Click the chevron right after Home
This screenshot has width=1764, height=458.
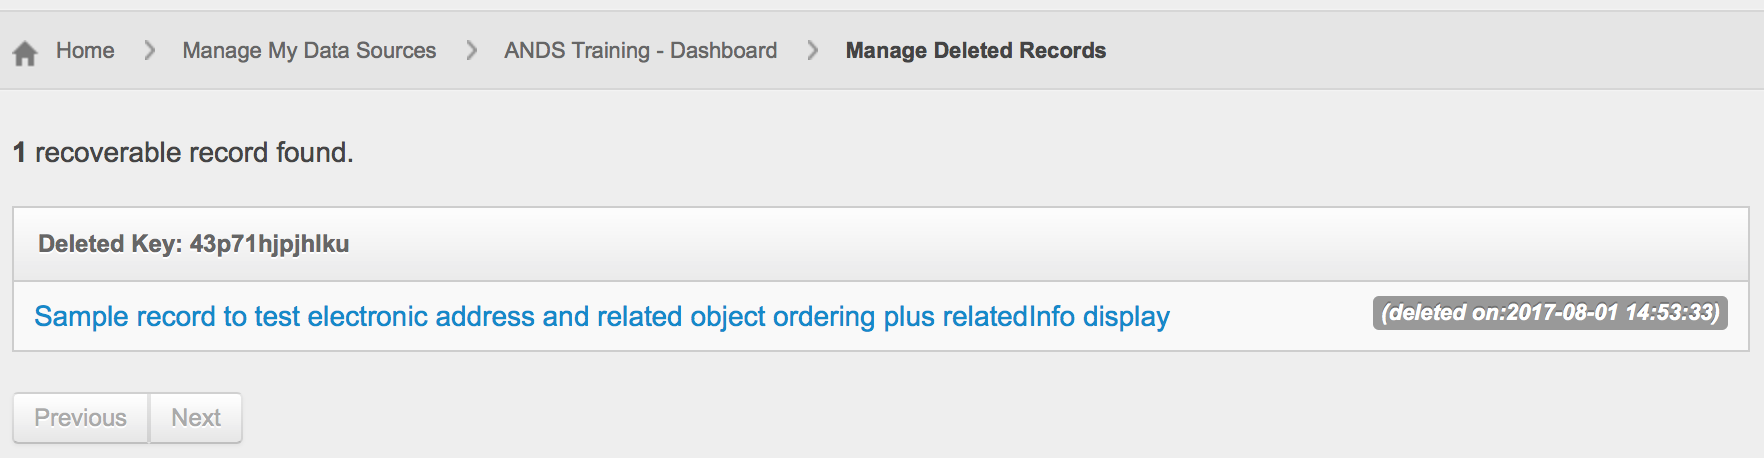(x=149, y=50)
